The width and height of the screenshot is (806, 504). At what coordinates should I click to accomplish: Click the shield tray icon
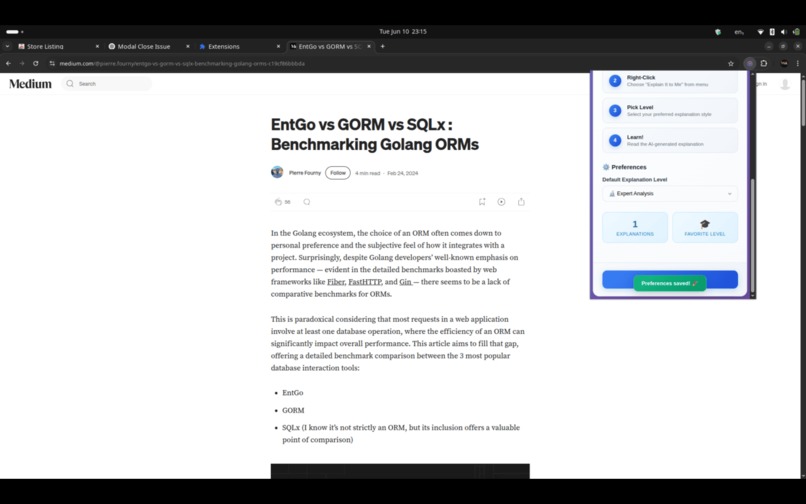pos(718,32)
